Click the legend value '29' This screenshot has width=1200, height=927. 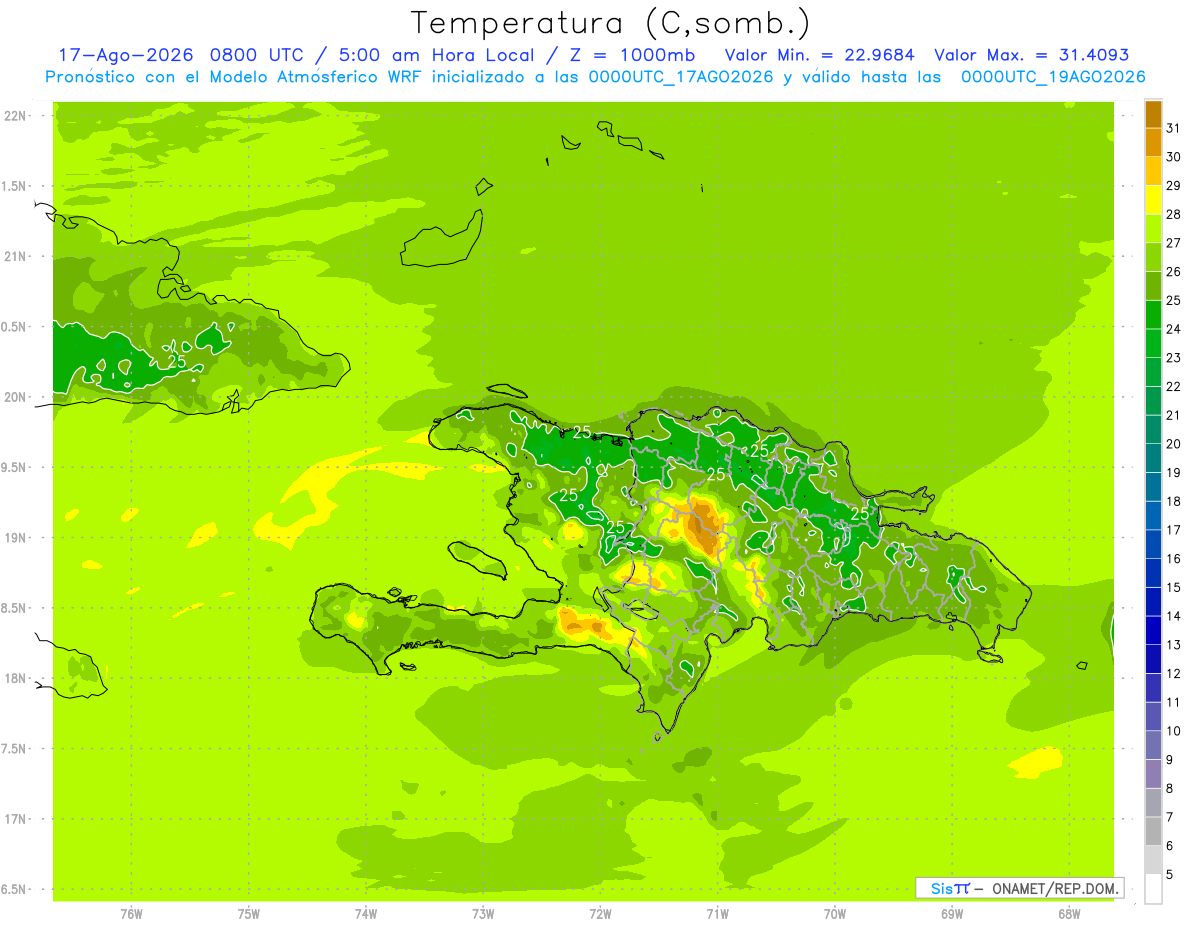tap(1173, 185)
